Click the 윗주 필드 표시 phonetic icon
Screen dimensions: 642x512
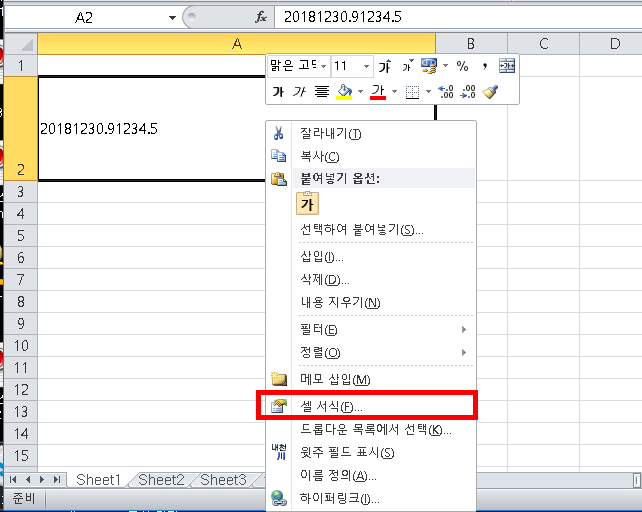279,451
